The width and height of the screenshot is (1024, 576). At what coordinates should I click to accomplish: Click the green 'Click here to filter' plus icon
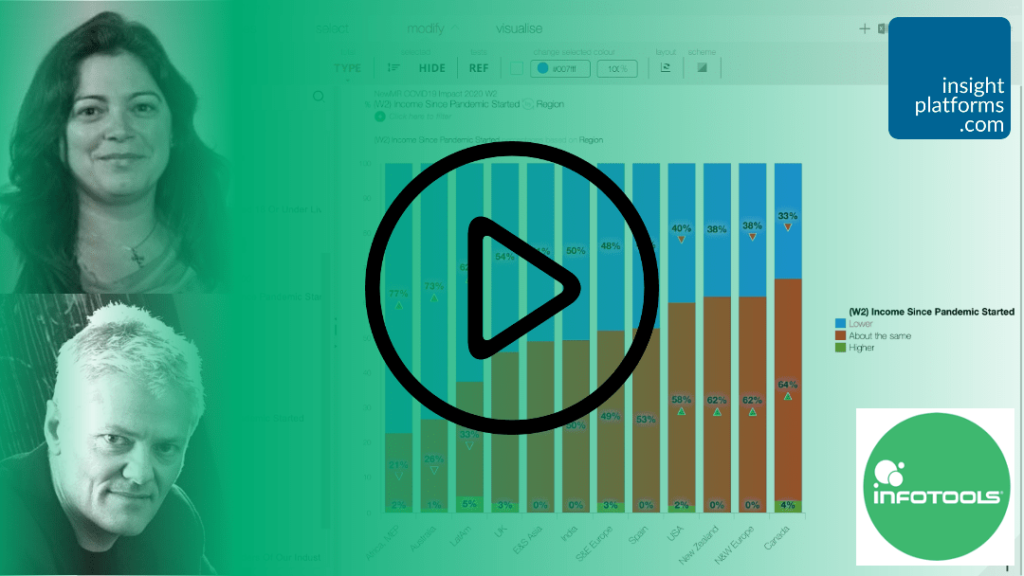[x=380, y=116]
